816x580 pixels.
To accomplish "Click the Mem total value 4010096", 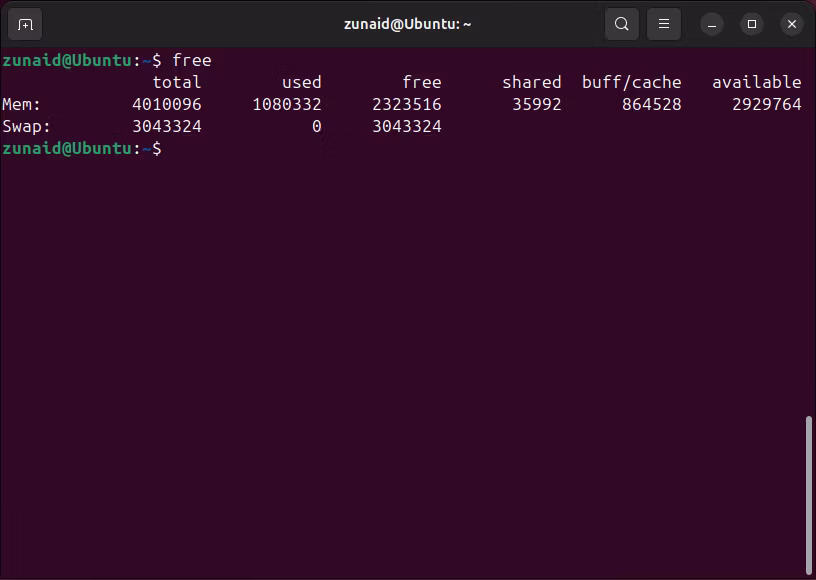I will 166,104.
